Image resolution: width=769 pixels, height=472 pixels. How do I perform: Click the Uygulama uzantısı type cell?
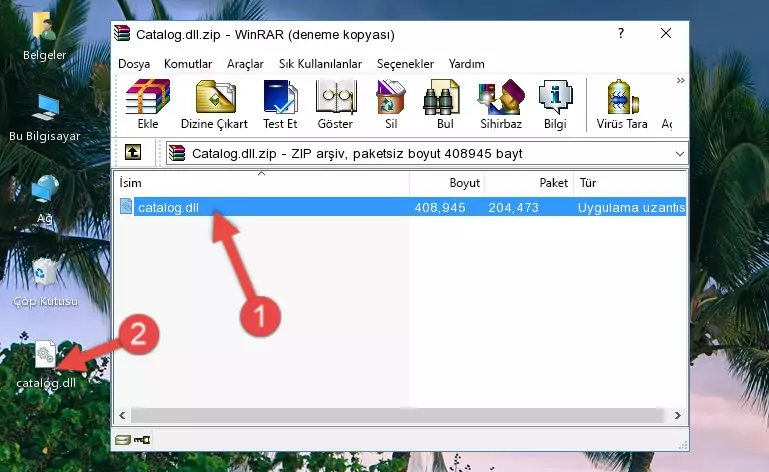(x=631, y=208)
